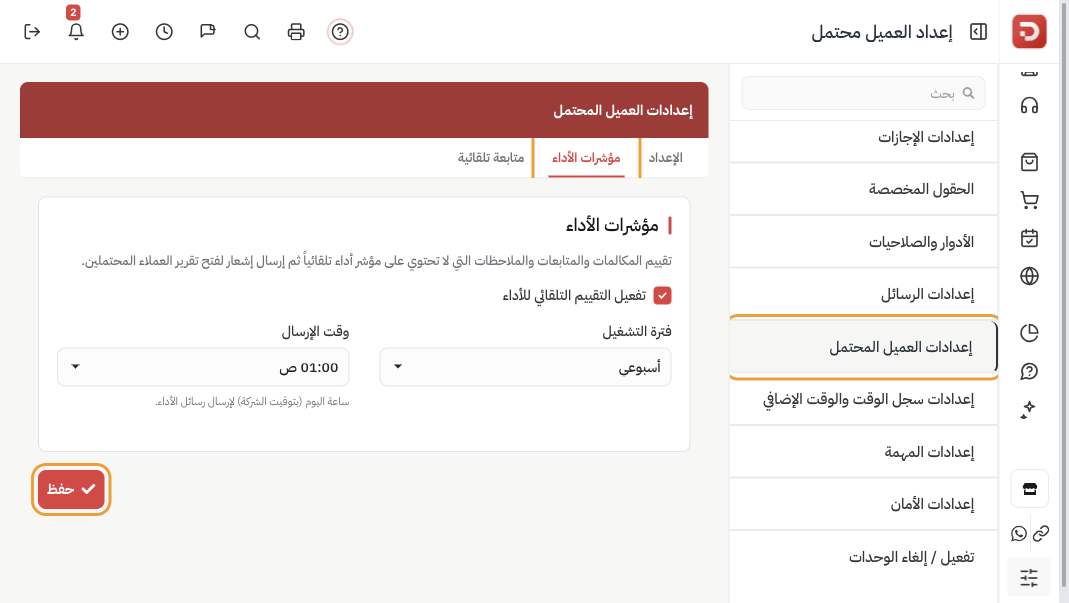Image resolution: width=1069 pixels, height=603 pixels.
Task: Collapse the sidebar panel toggle icon
Action: pos(978,31)
